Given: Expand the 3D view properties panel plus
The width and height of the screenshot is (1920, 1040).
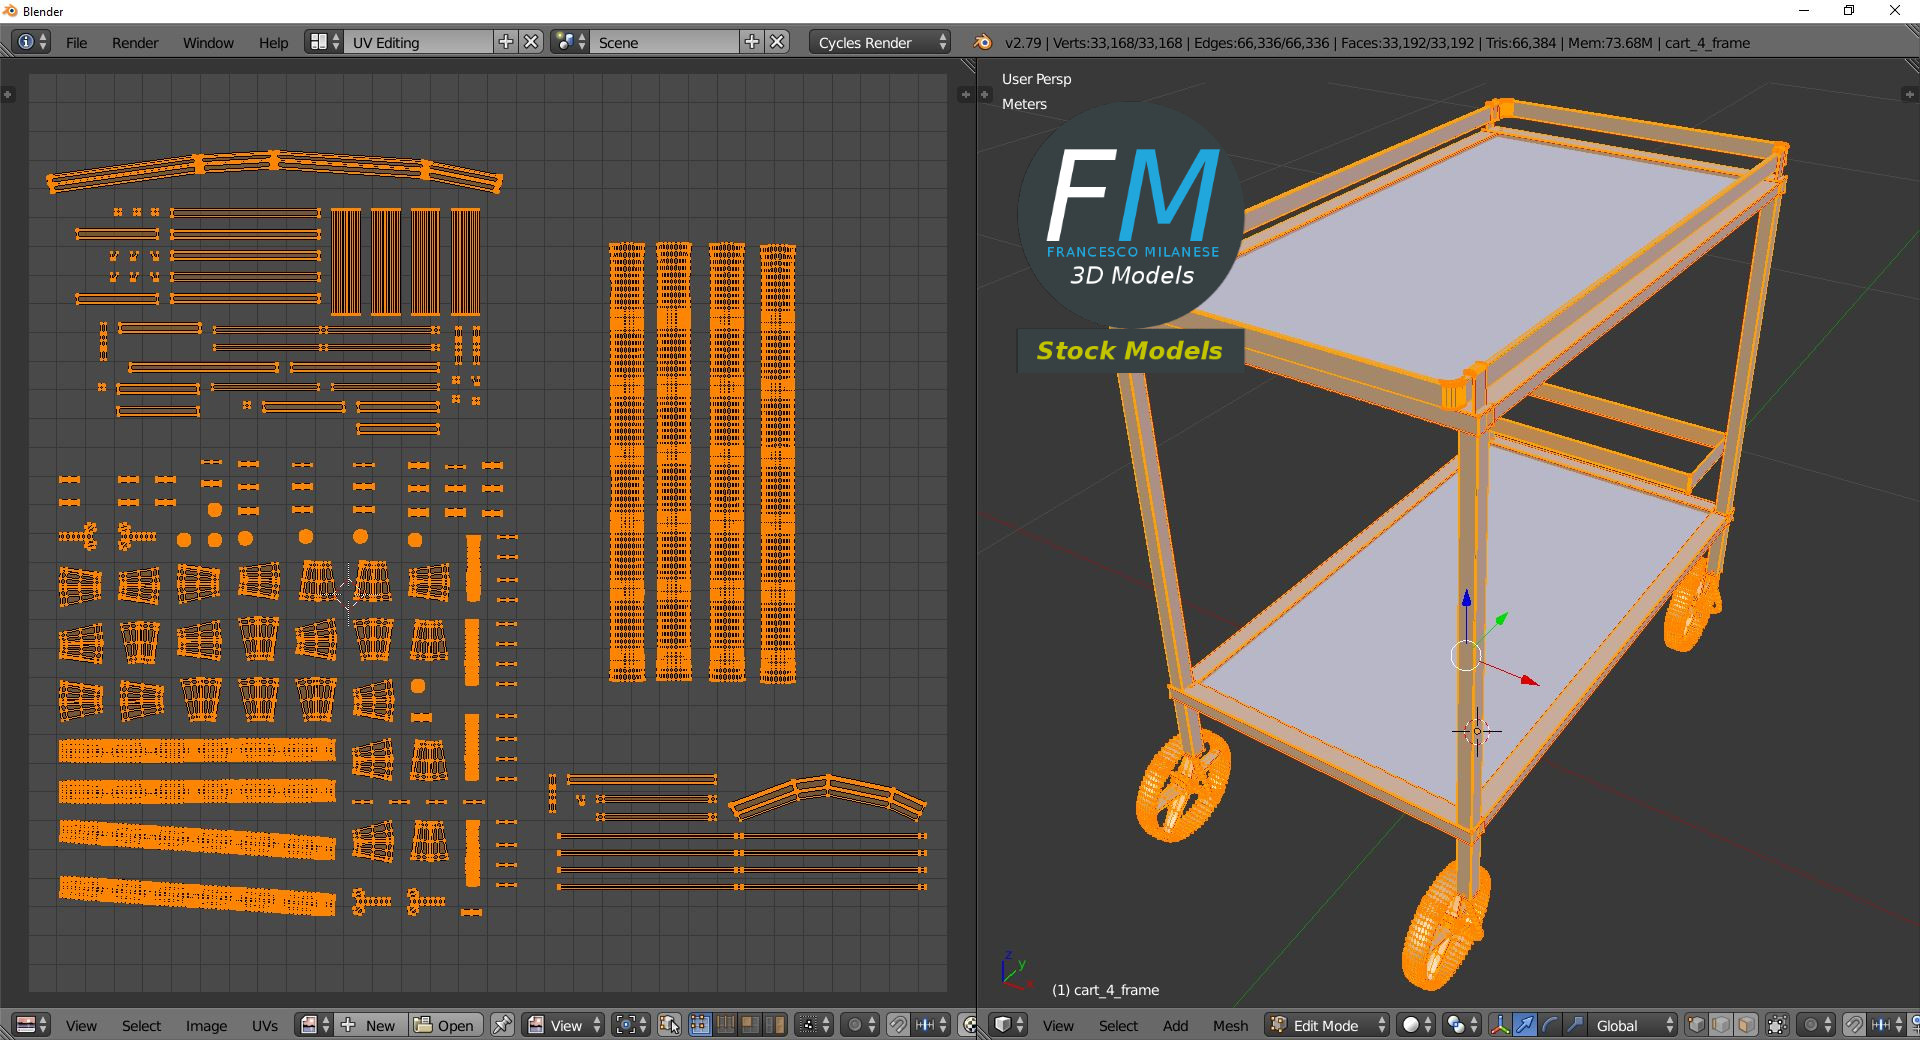Looking at the screenshot, I should (x=1908, y=94).
